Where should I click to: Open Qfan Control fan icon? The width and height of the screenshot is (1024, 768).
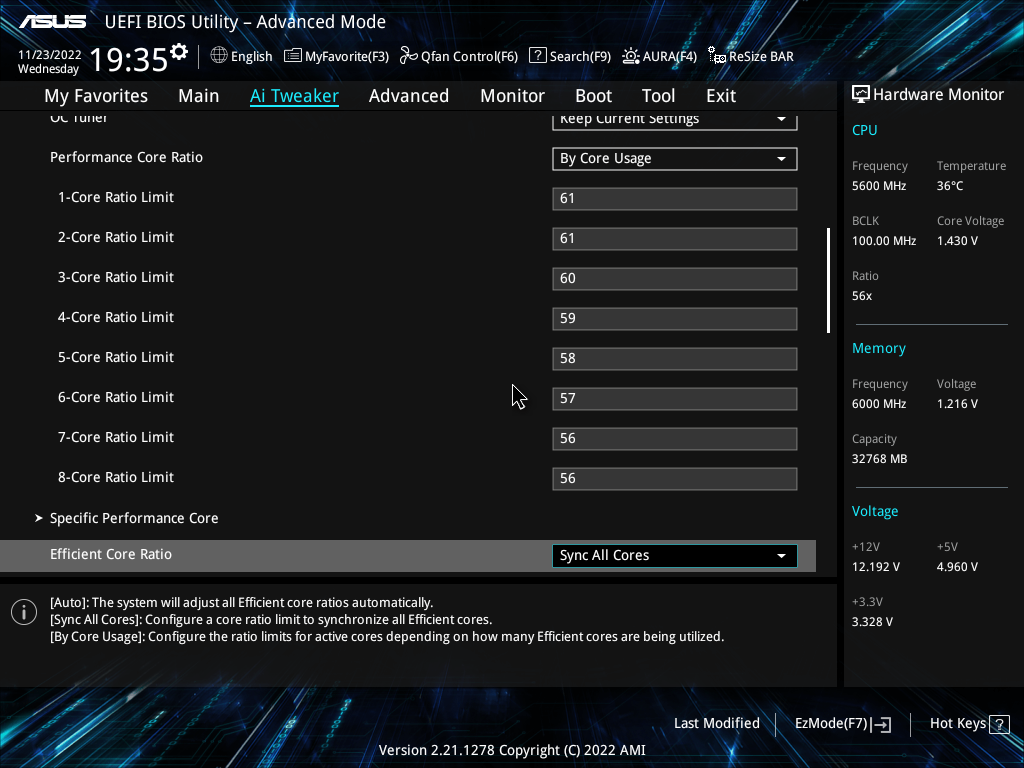pyautogui.click(x=409, y=56)
